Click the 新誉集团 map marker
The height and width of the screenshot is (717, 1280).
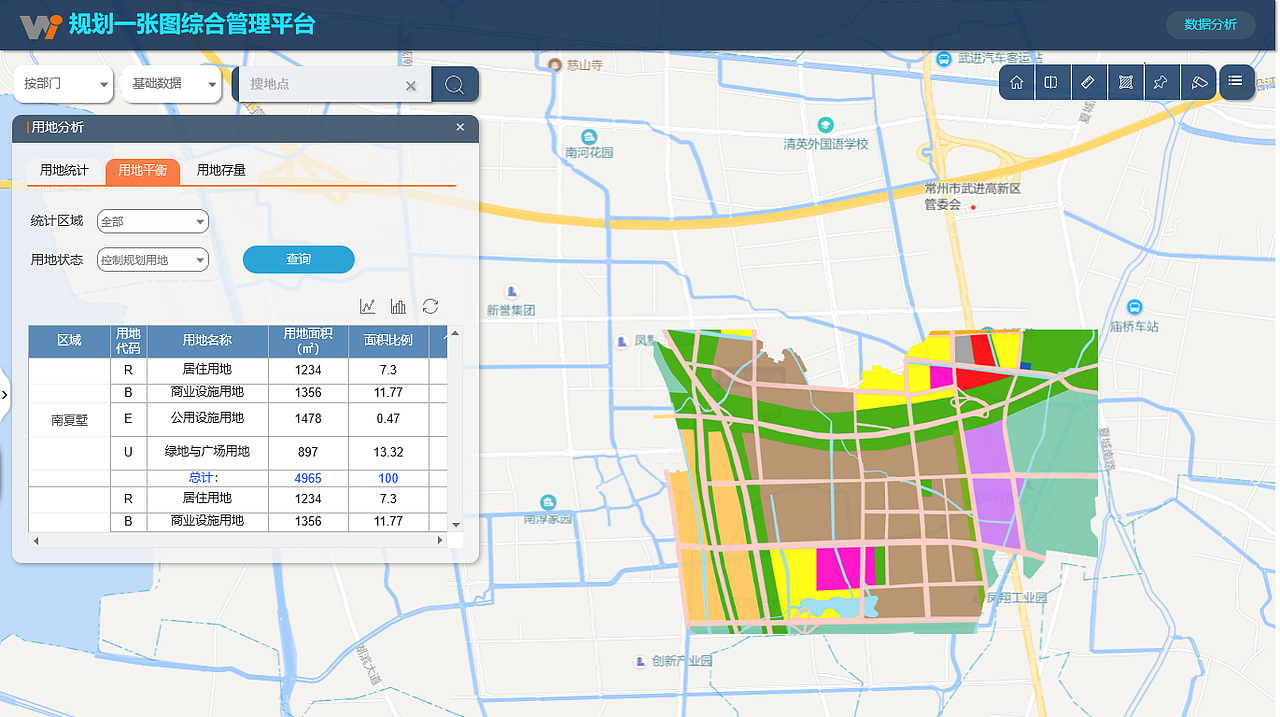click(x=511, y=292)
